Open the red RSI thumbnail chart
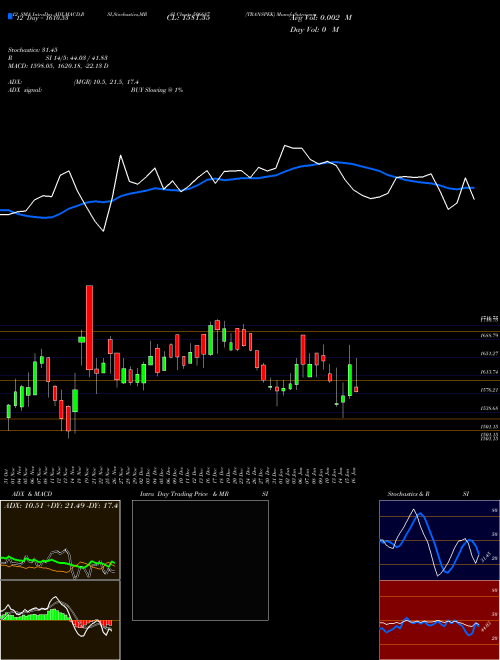This screenshot has height=660, width=500. 439,620
